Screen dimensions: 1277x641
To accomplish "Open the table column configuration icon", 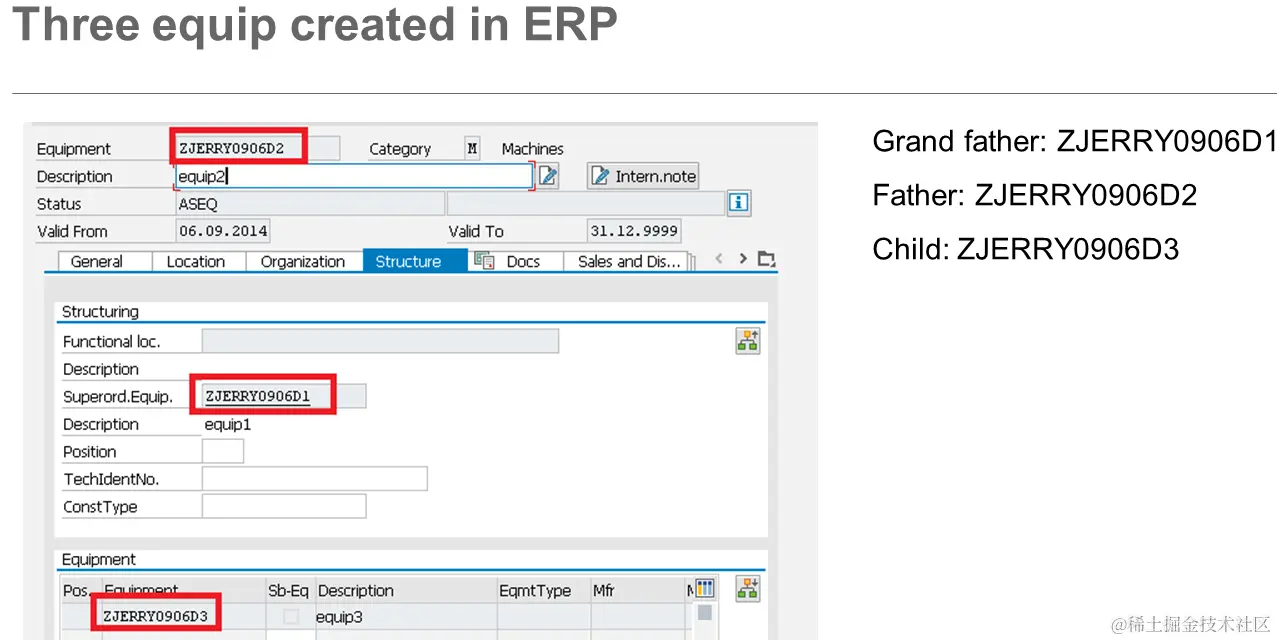I will [705, 589].
